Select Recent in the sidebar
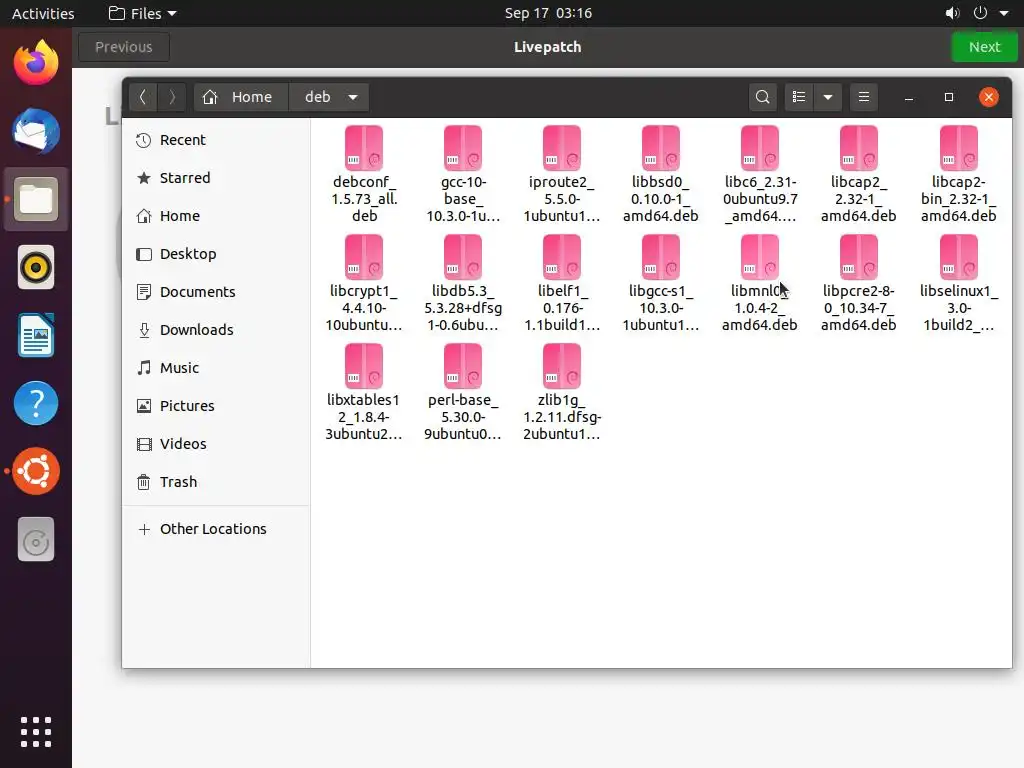 (216, 140)
